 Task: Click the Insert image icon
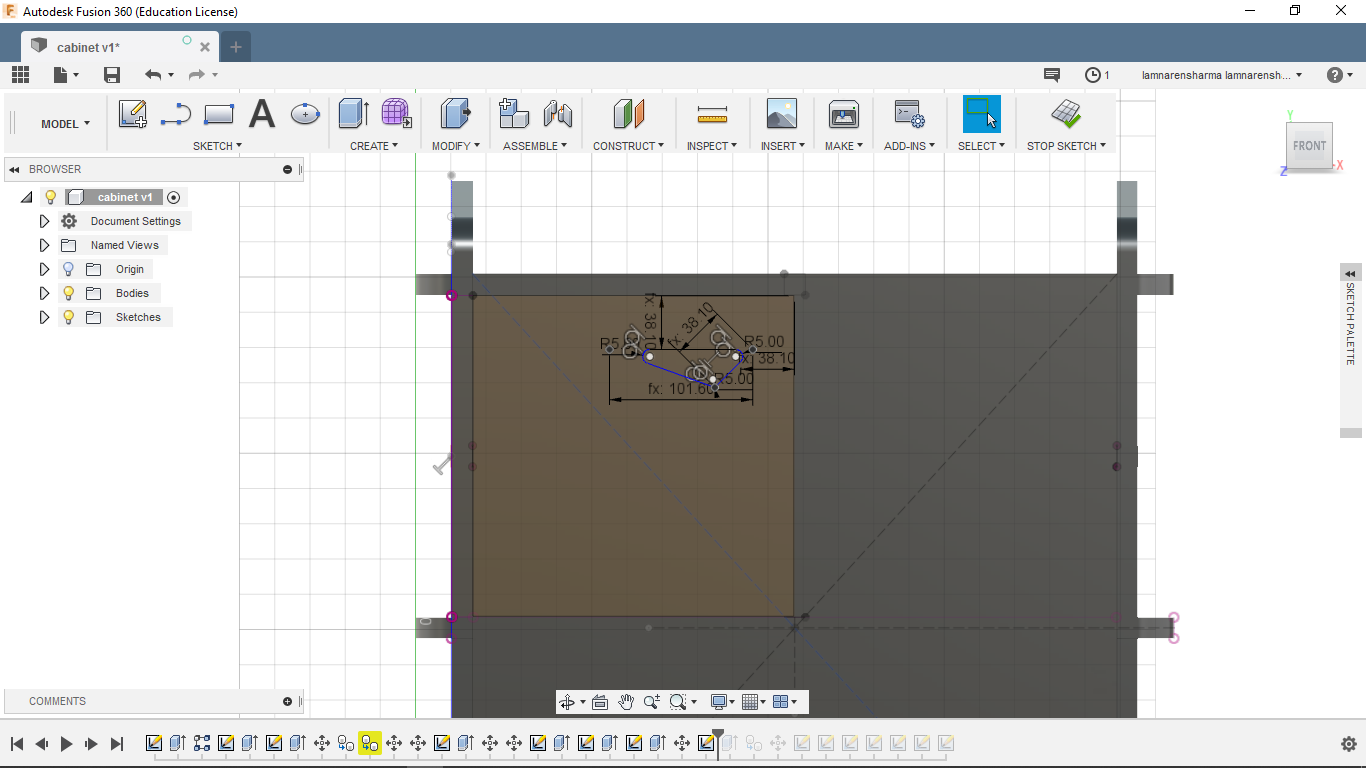pos(782,114)
